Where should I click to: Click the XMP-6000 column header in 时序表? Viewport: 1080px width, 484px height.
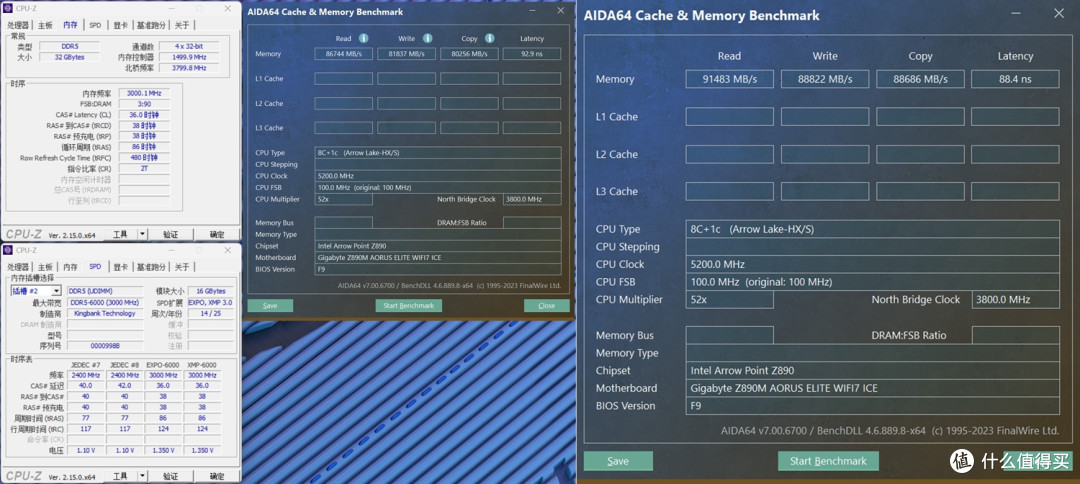(x=202, y=365)
